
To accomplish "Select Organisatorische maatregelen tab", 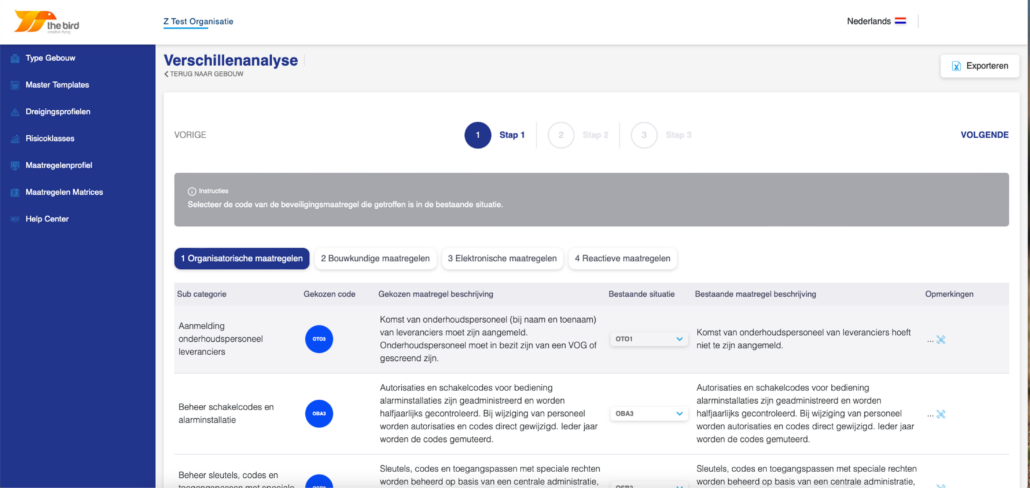I will coord(242,259).
